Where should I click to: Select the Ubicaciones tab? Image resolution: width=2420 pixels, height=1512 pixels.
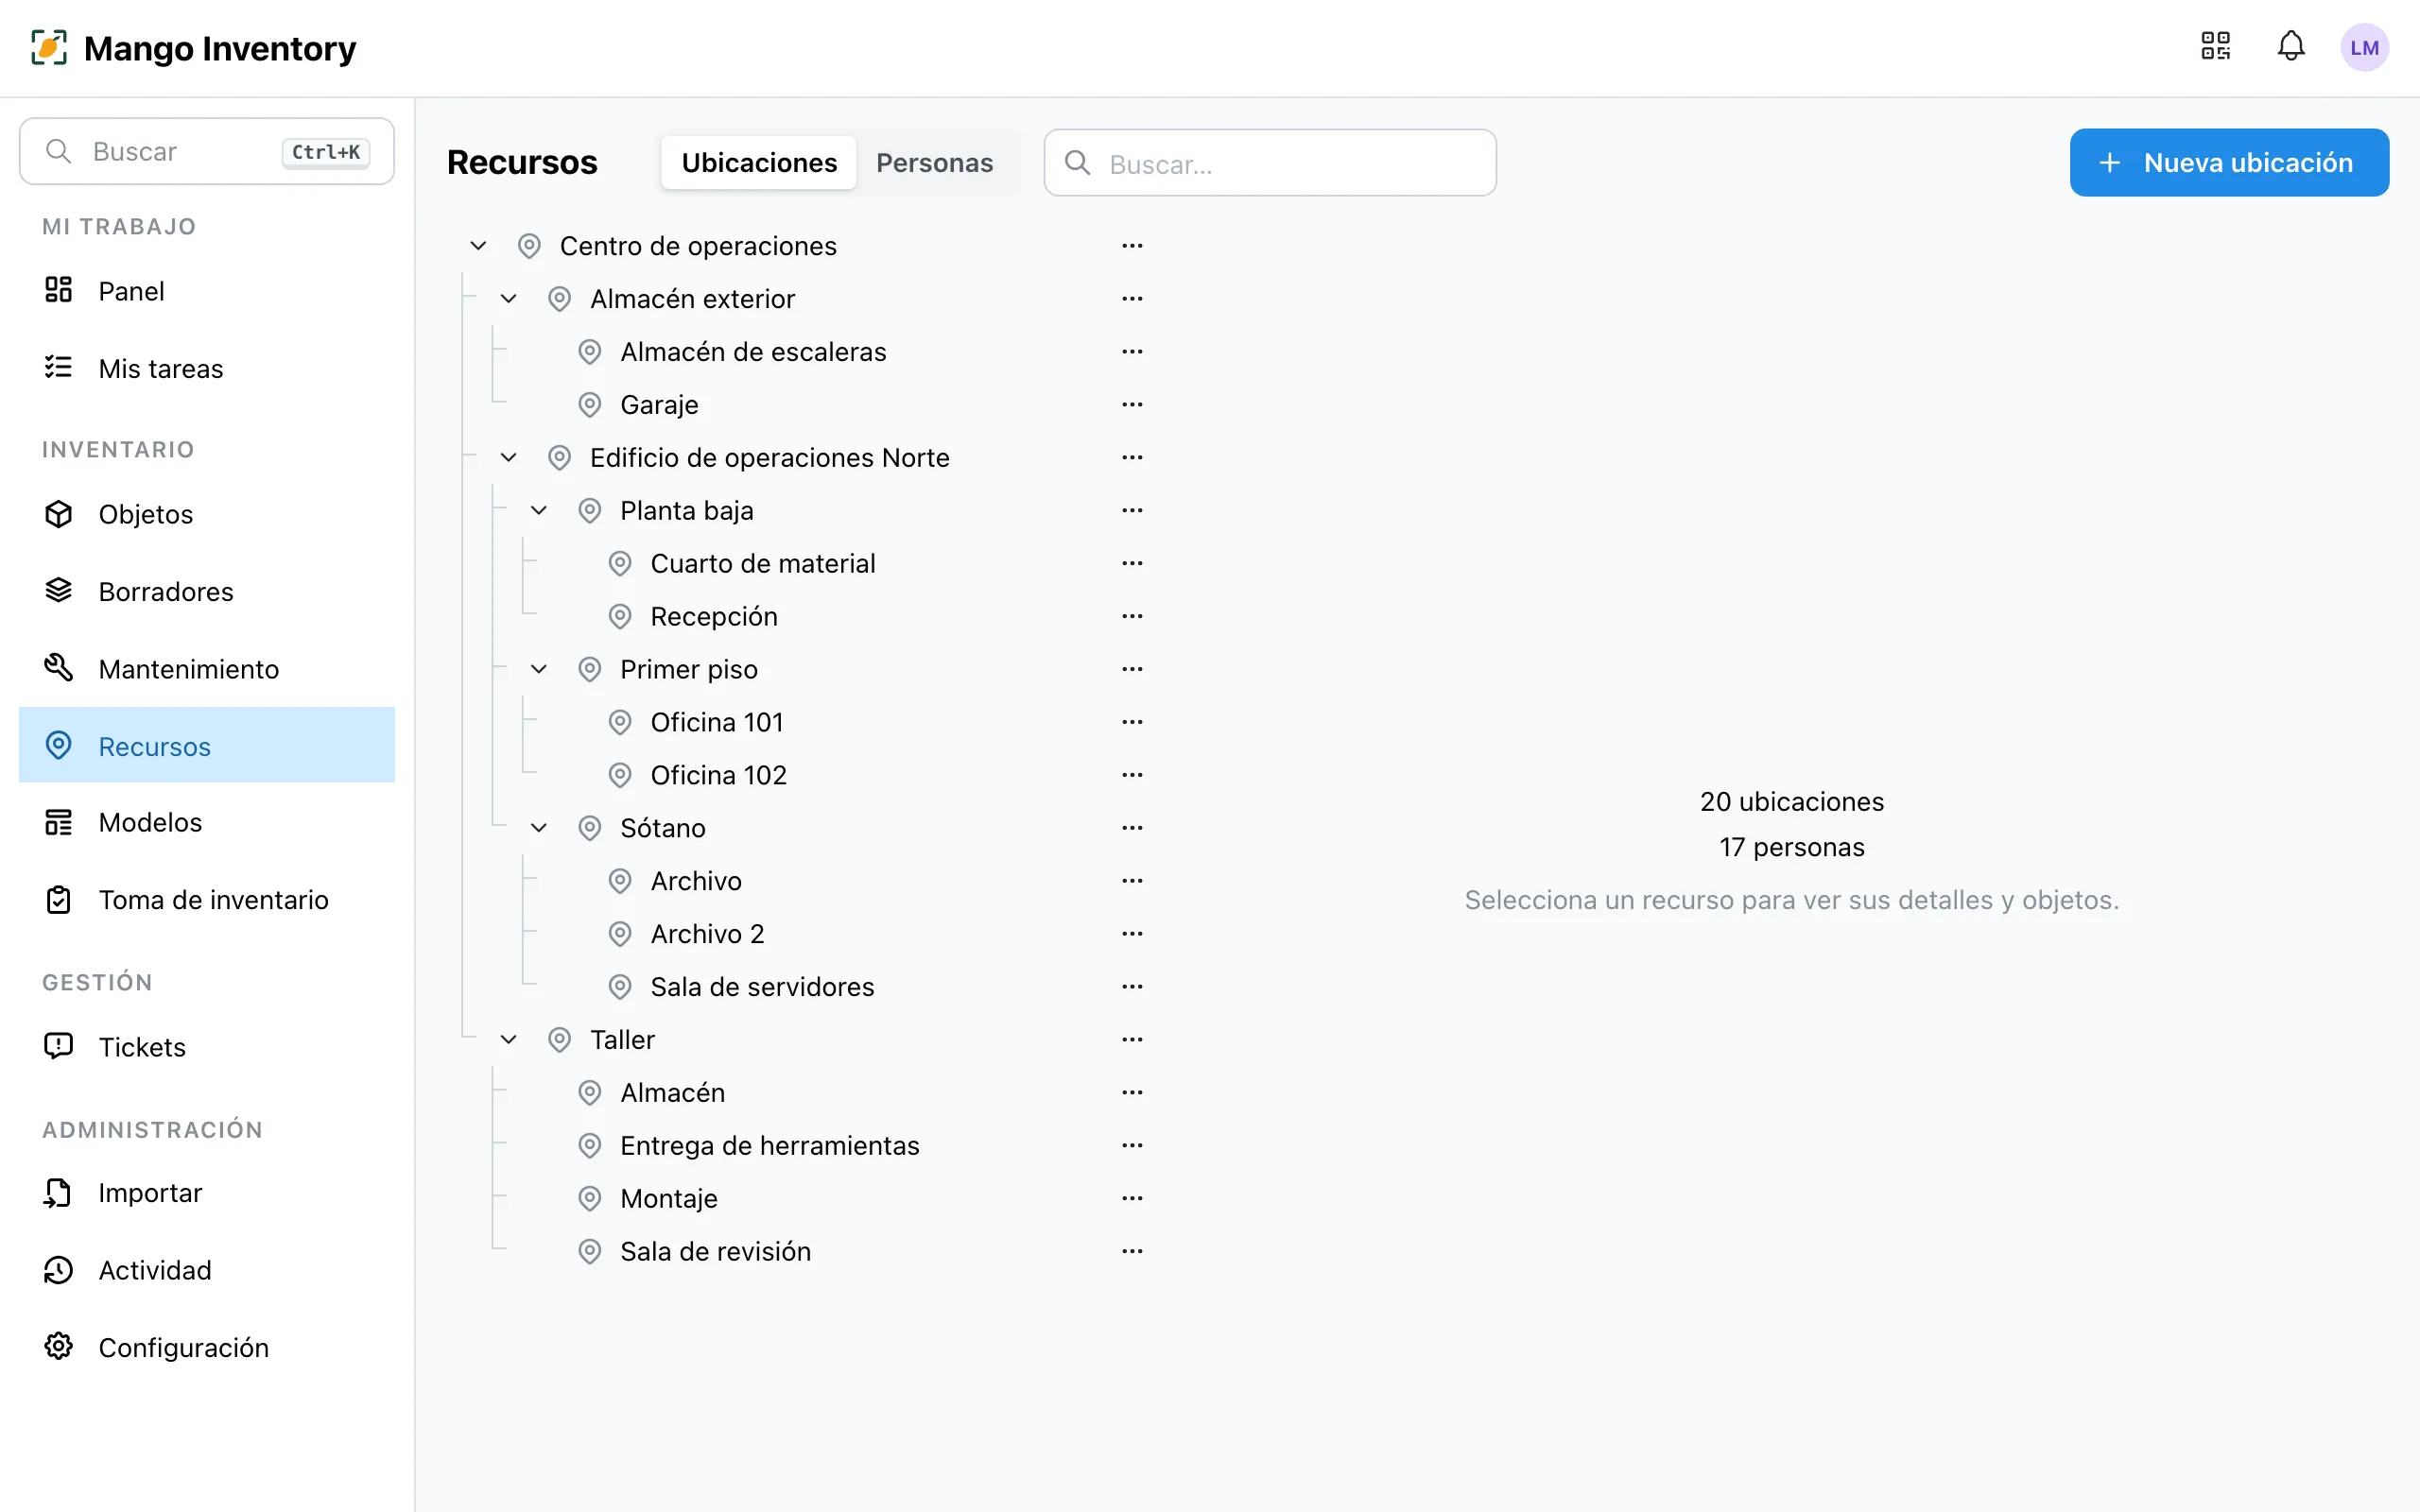pyautogui.click(x=759, y=163)
